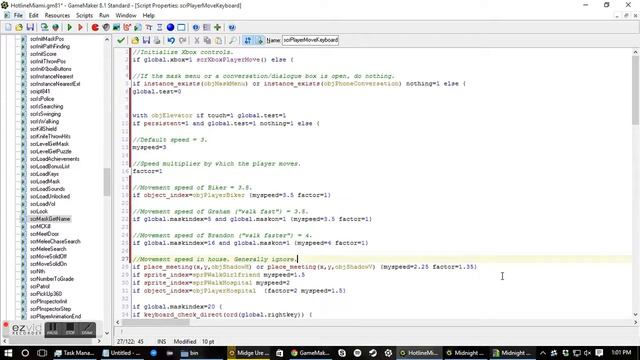The width and height of the screenshot is (640, 360).
Task: Open the Edit menu
Action: click(33, 16)
